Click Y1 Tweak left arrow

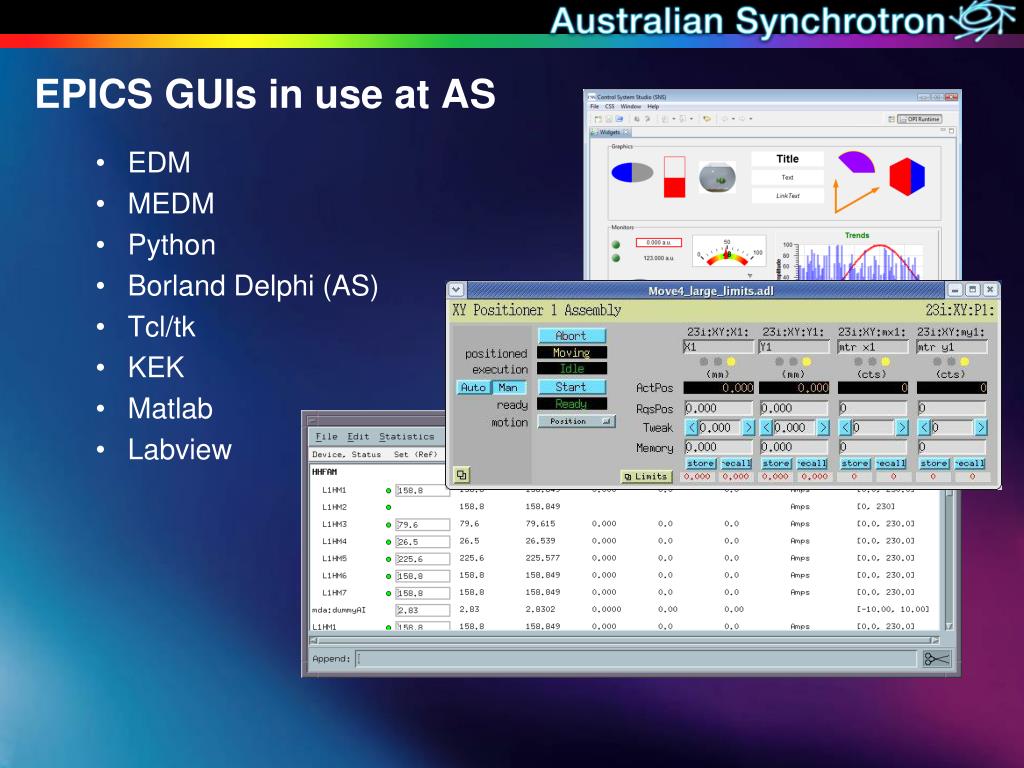coord(767,428)
